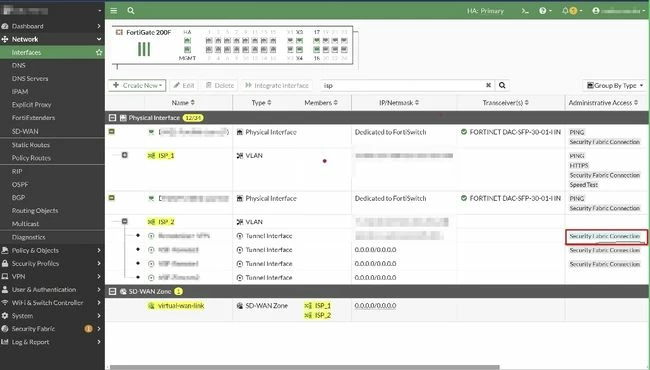
Task: Collapse the SD-WAN Zone group
Action: [112, 292]
